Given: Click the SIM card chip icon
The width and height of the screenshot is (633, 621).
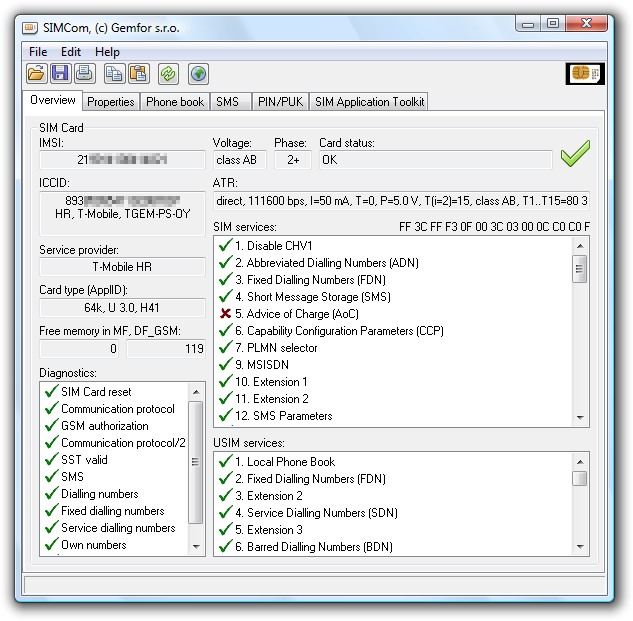Looking at the screenshot, I should (x=585, y=73).
